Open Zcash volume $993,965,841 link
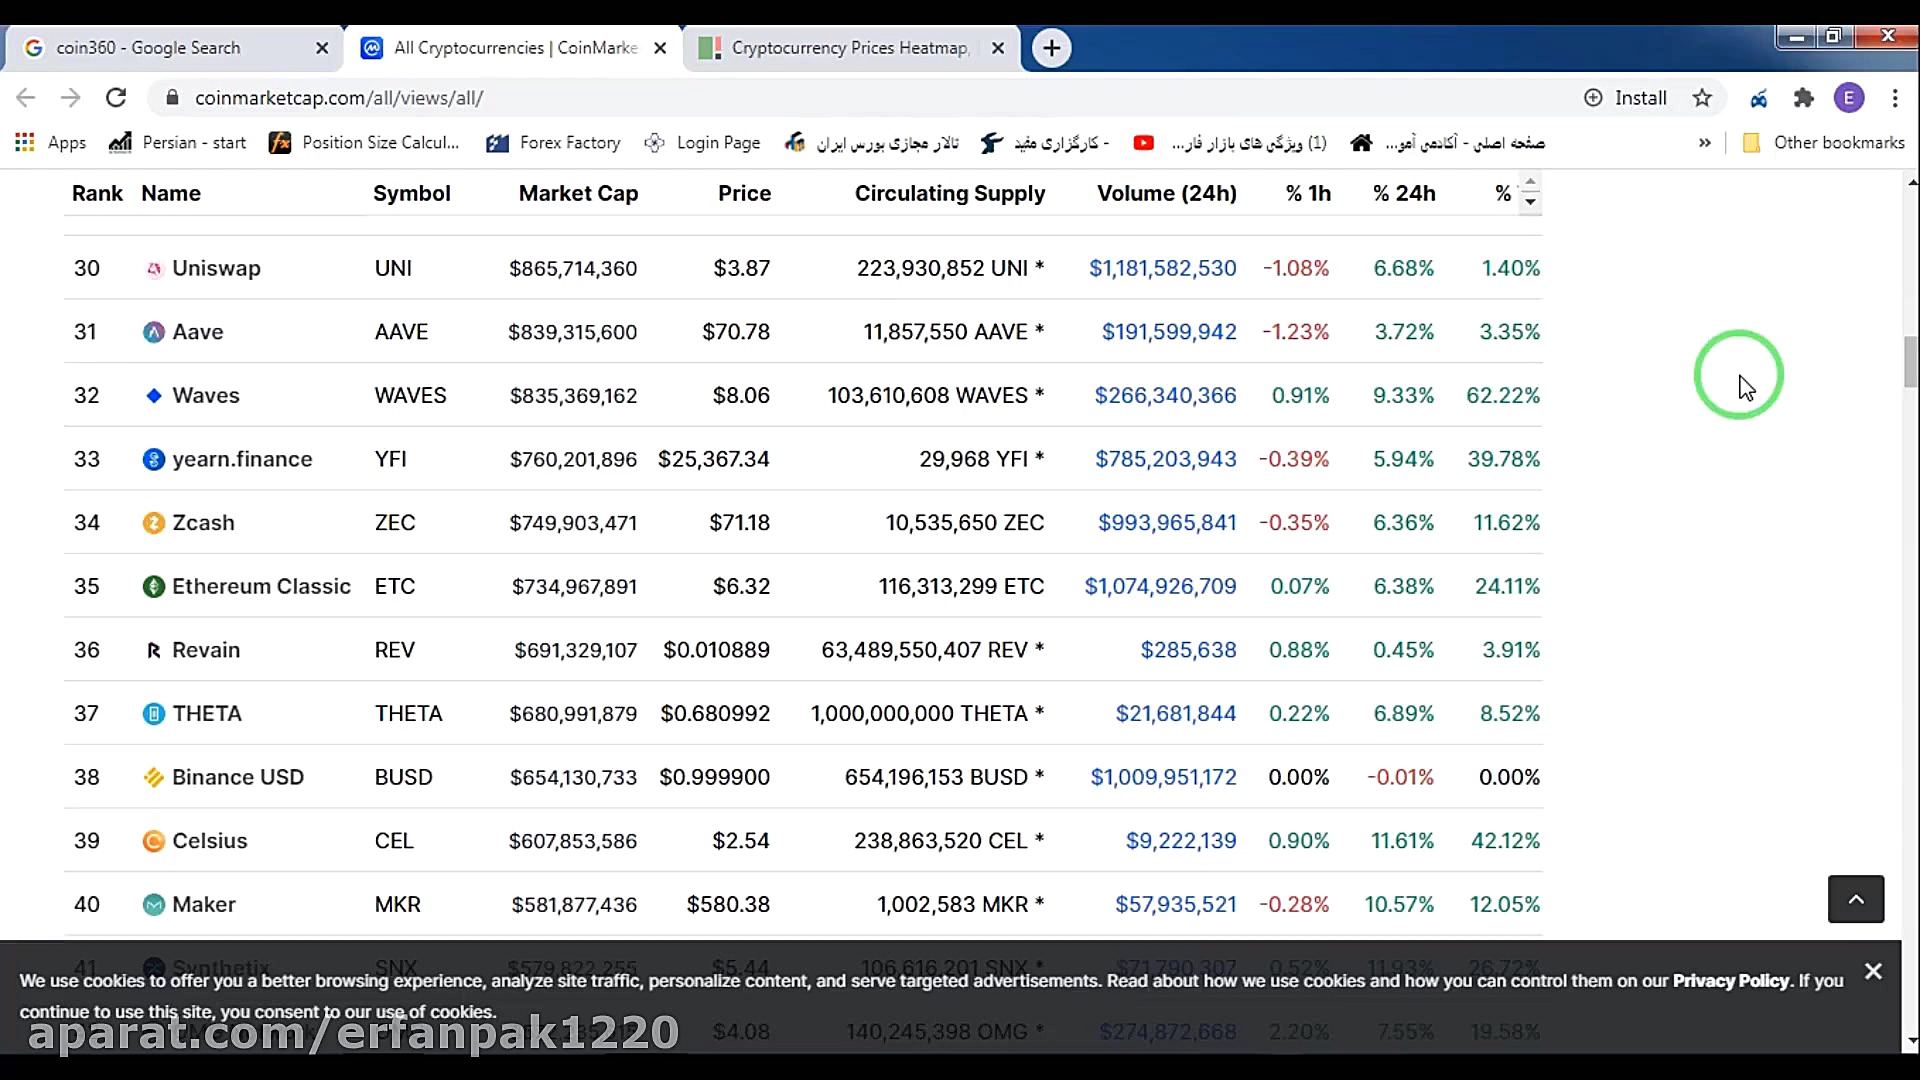Screen dimensions: 1920x1080 coord(1167,523)
